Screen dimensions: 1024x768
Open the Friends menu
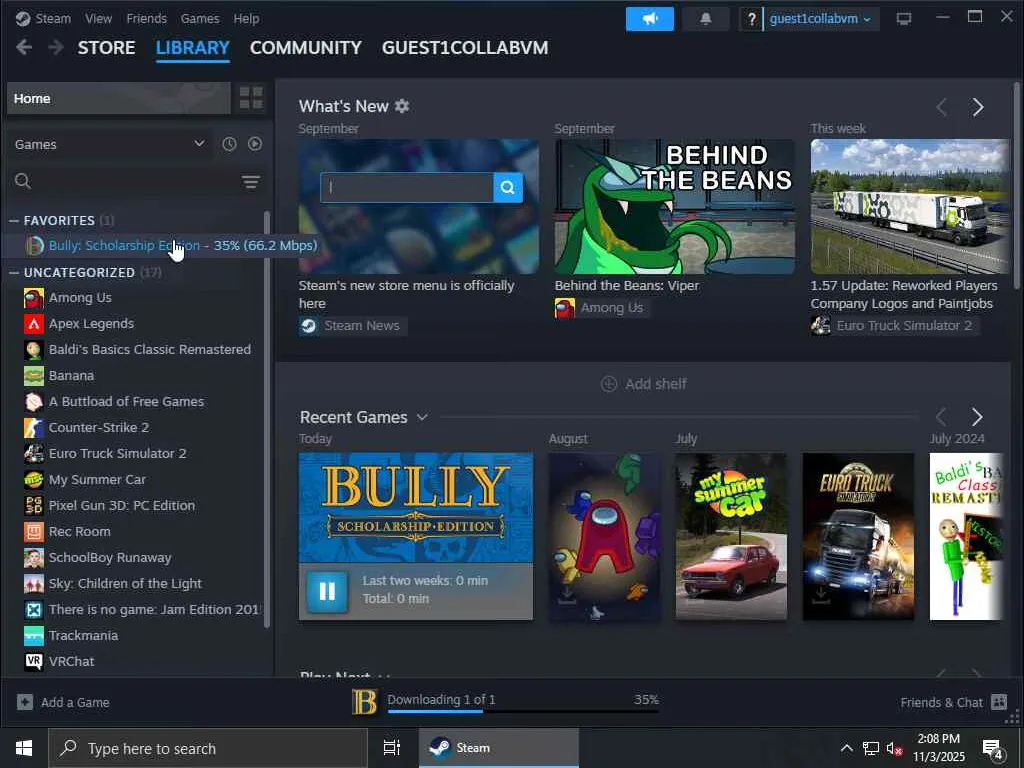(x=146, y=18)
